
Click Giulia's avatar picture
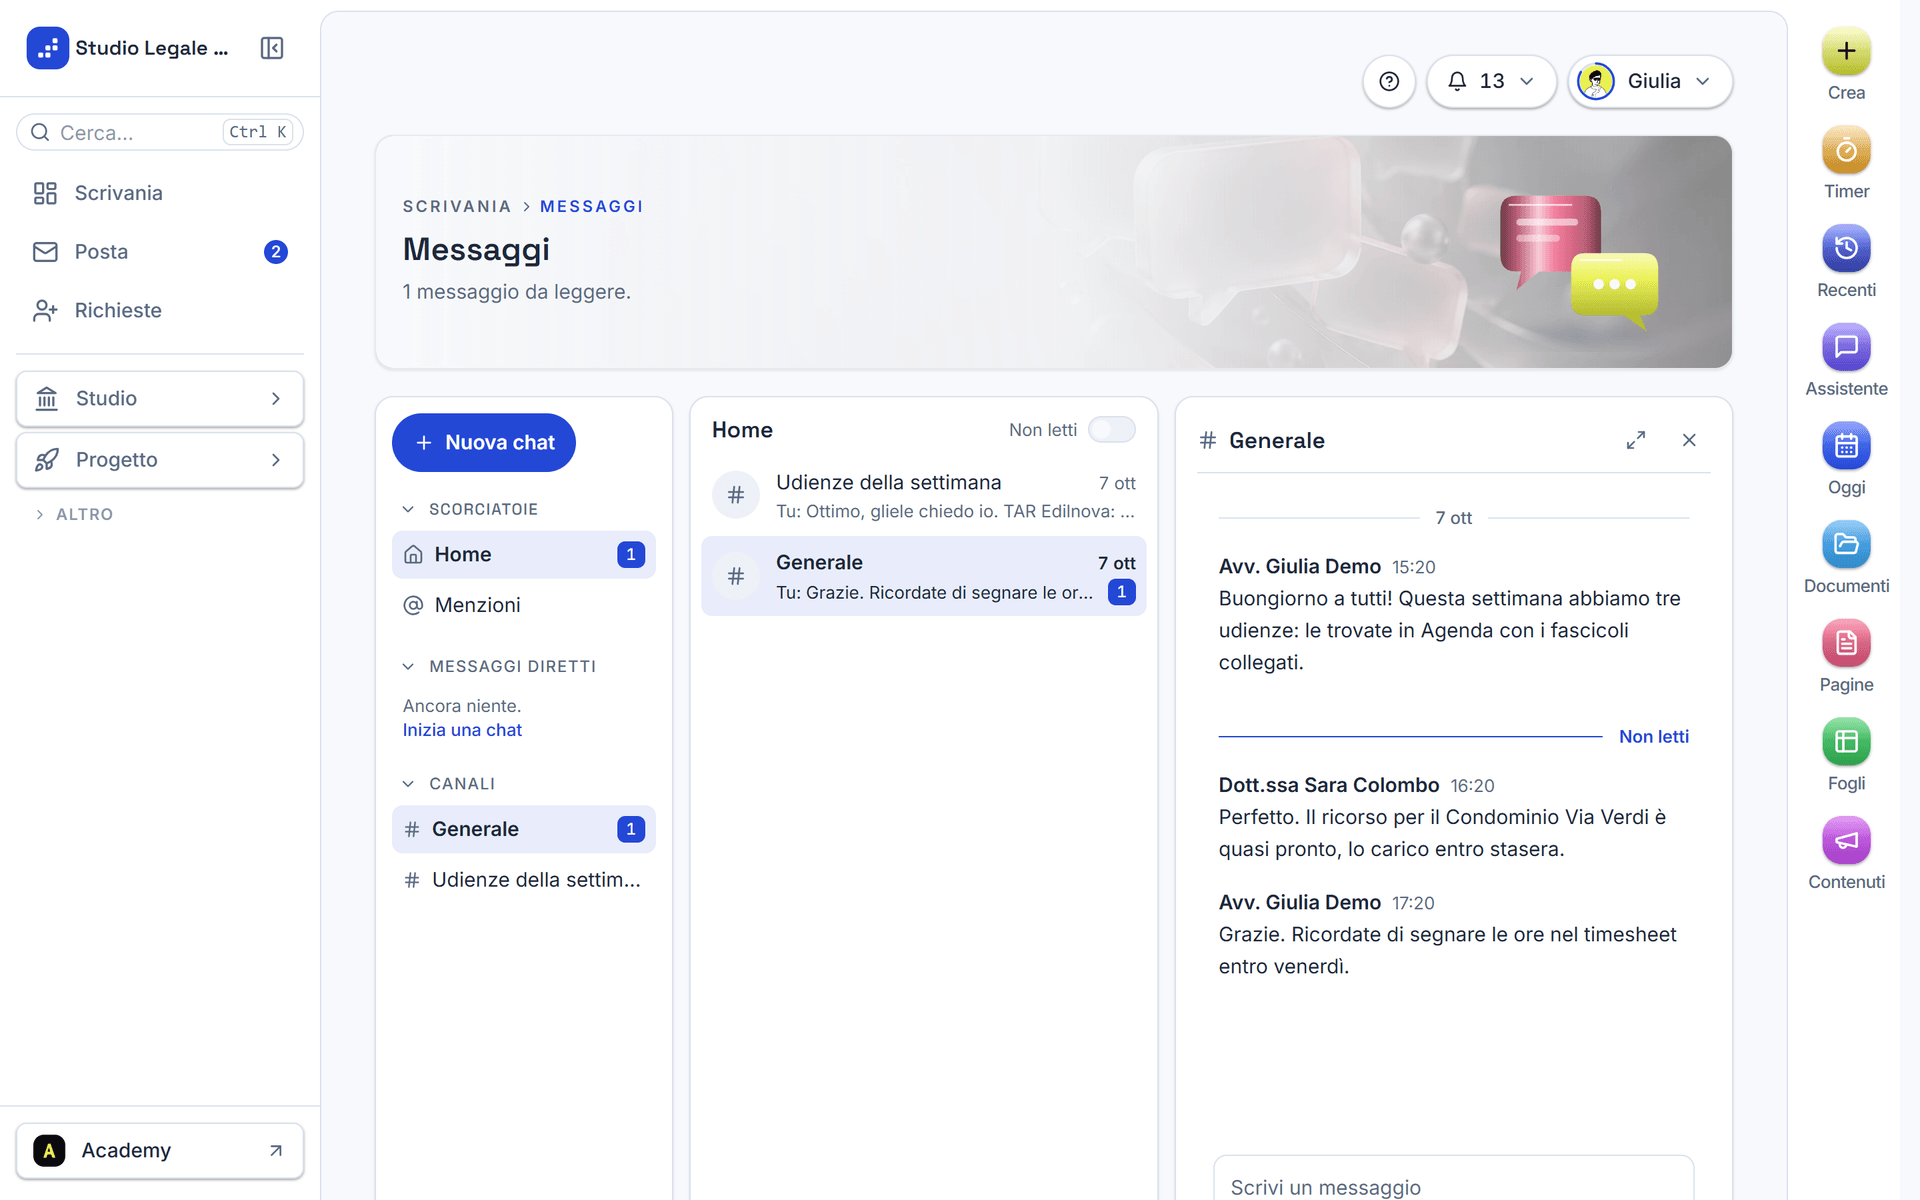click(x=1596, y=81)
